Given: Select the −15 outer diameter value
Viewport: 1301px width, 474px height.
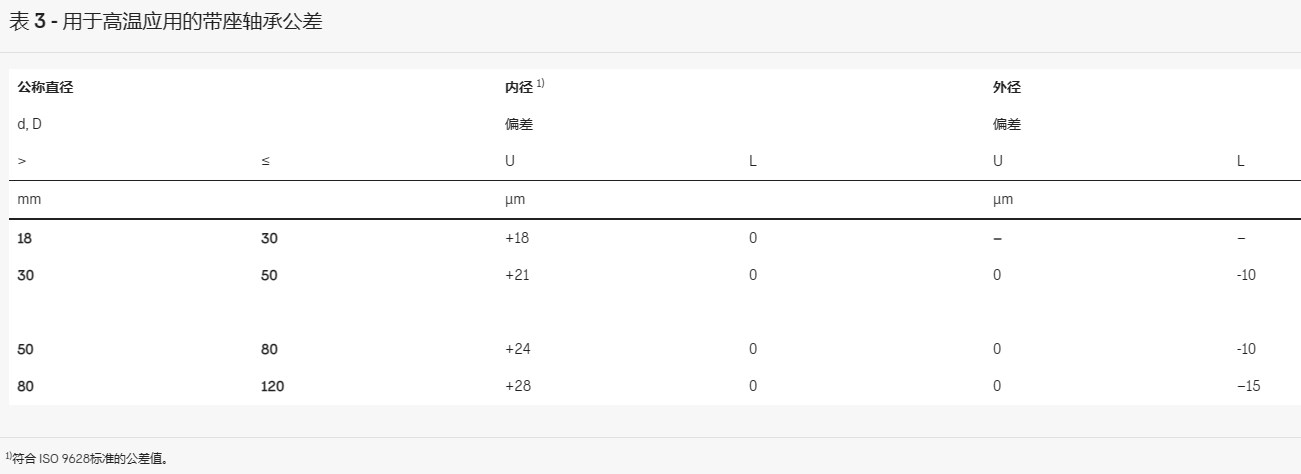Looking at the screenshot, I should (1248, 386).
